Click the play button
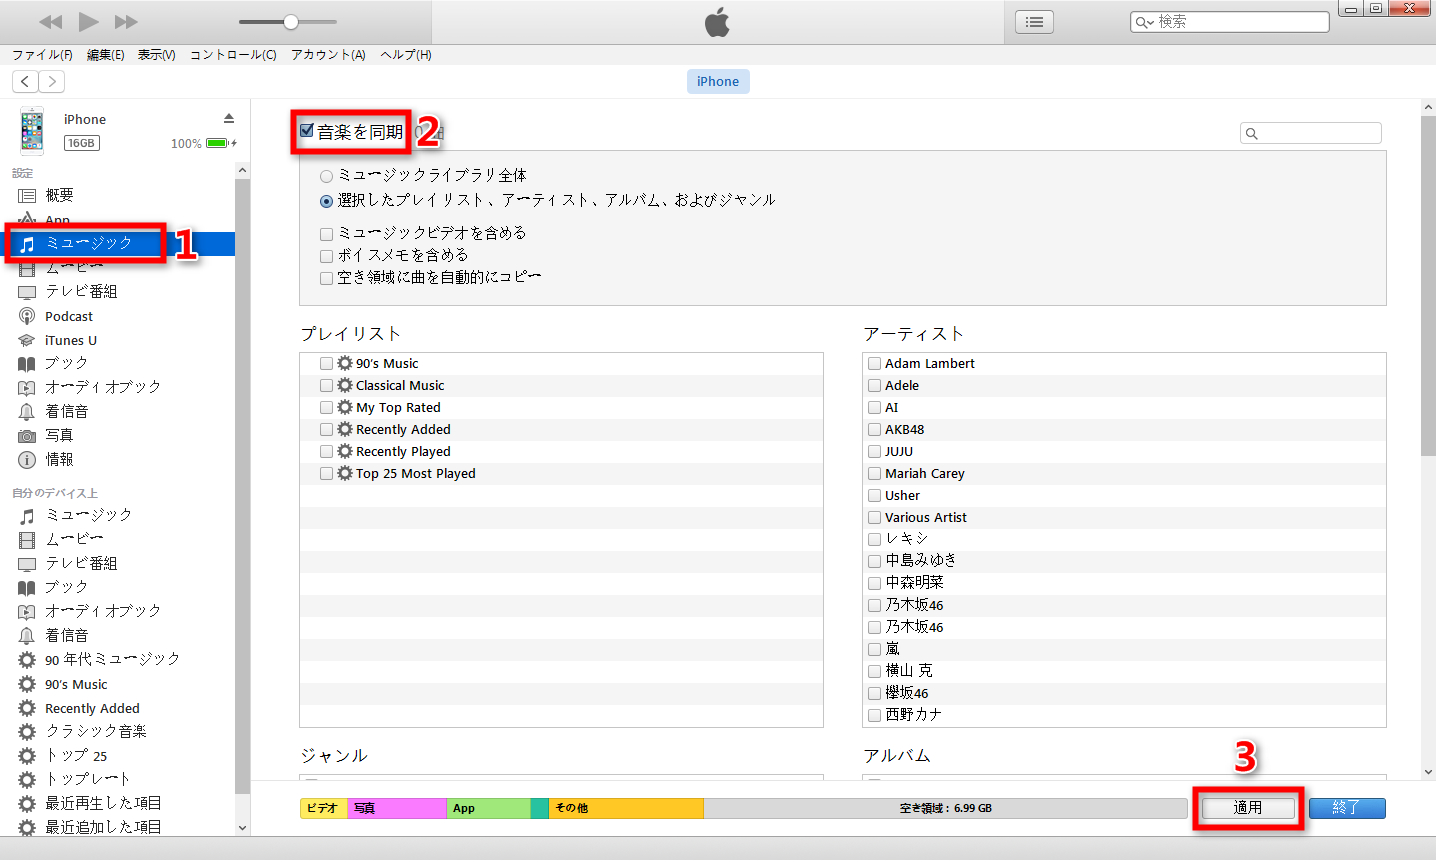The height and width of the screenshot is (860, 1436). click(89, 21)
